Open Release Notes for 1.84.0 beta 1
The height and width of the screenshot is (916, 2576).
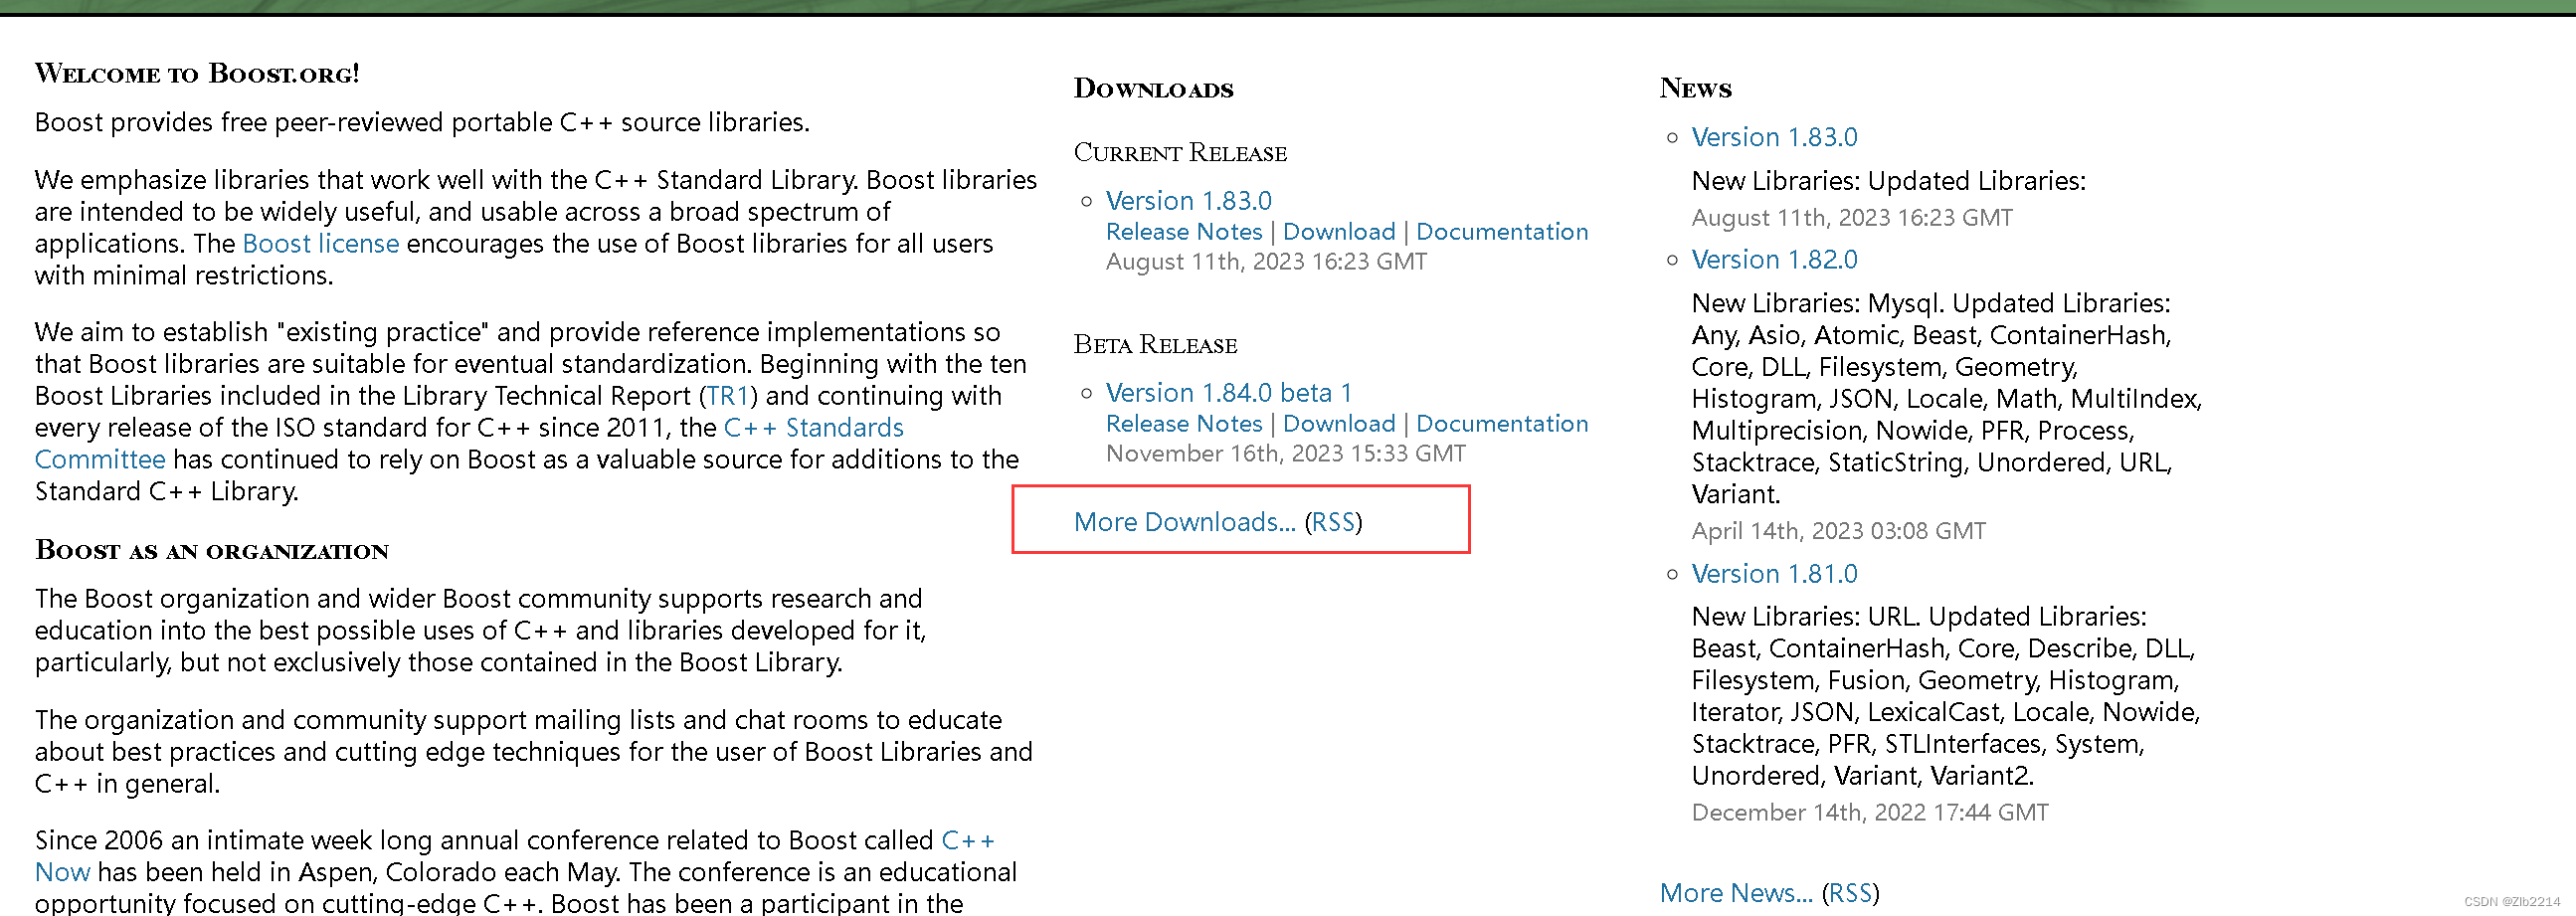[x=1184, y=424]
